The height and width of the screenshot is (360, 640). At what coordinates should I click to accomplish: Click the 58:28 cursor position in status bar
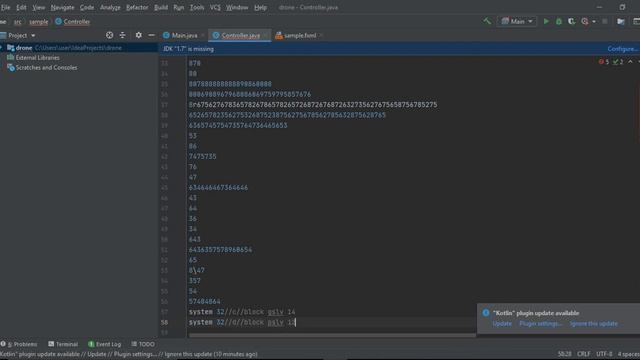tap(564, 354)
